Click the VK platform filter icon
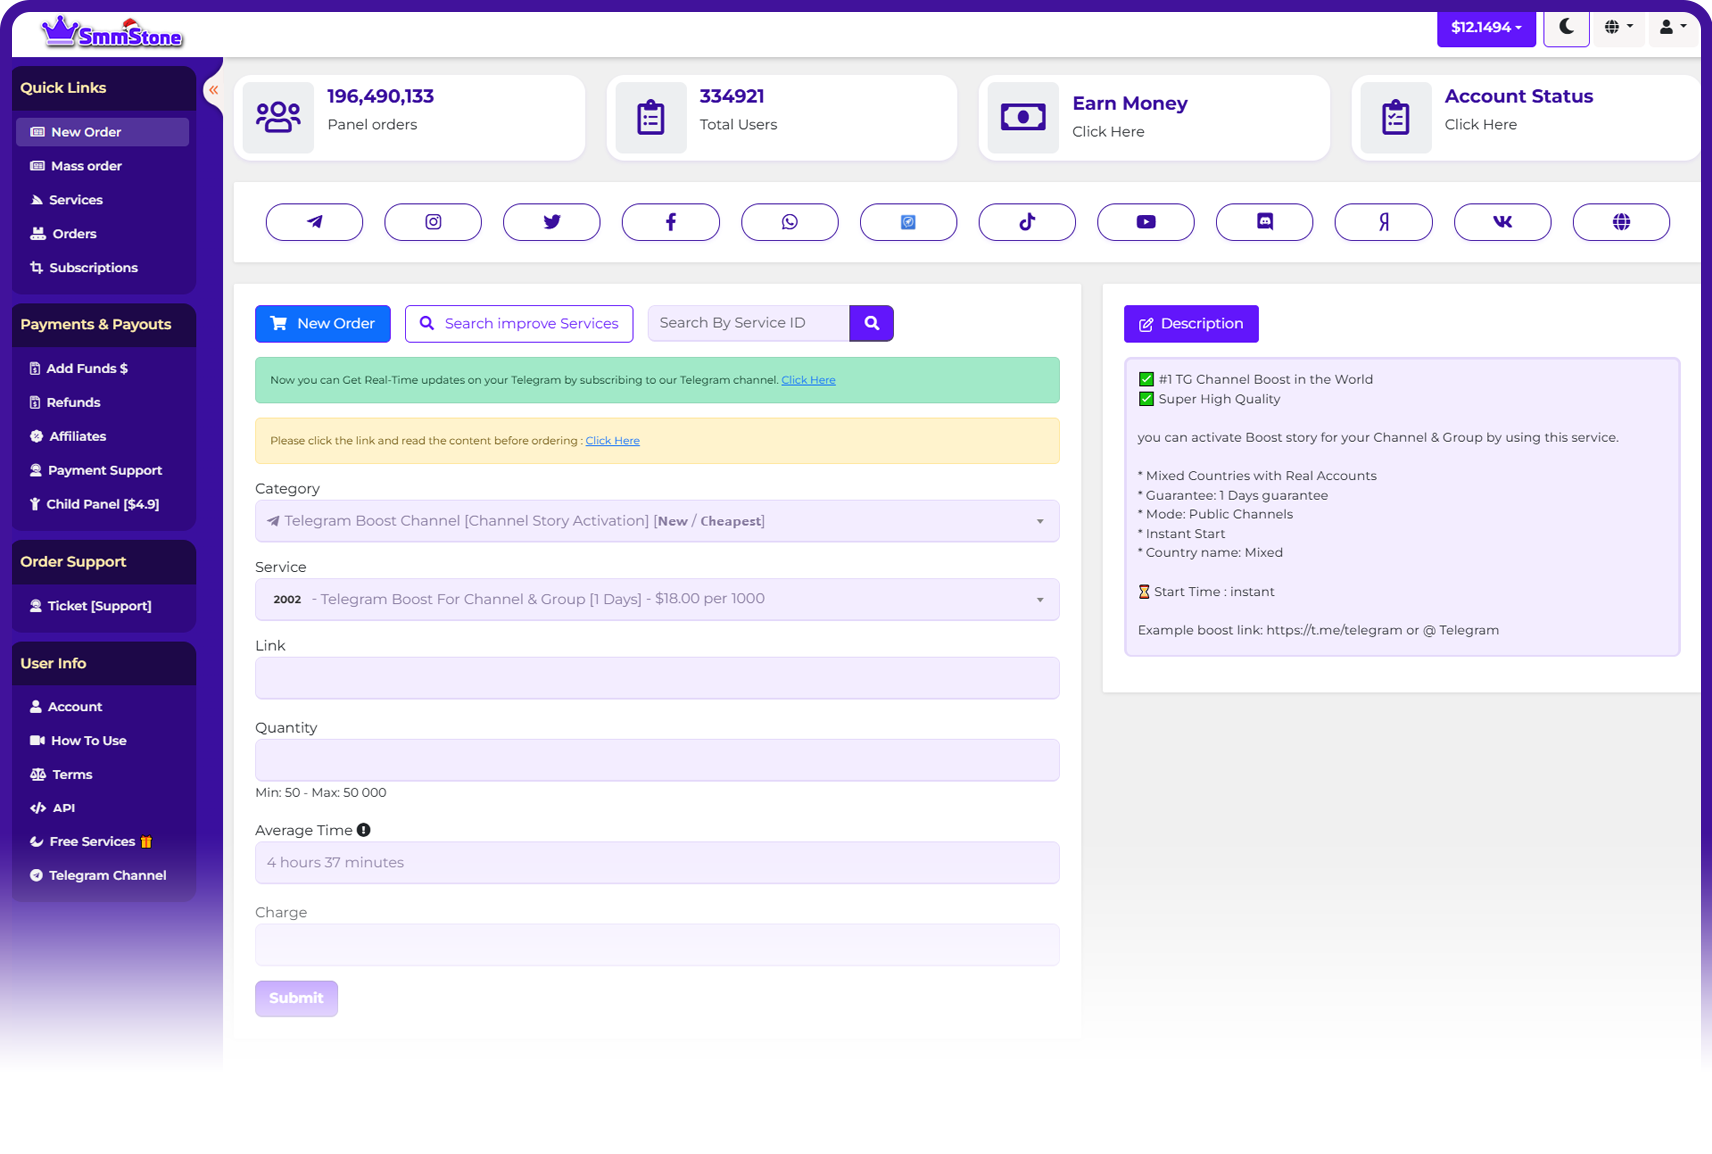This screenshot has height=1154, width=1712. (1502, 222)
